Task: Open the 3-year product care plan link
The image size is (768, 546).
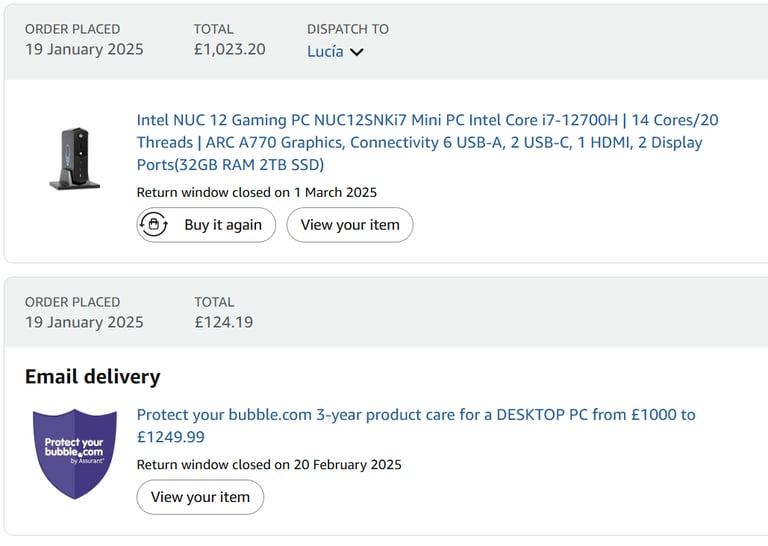Action: (416, 426)
